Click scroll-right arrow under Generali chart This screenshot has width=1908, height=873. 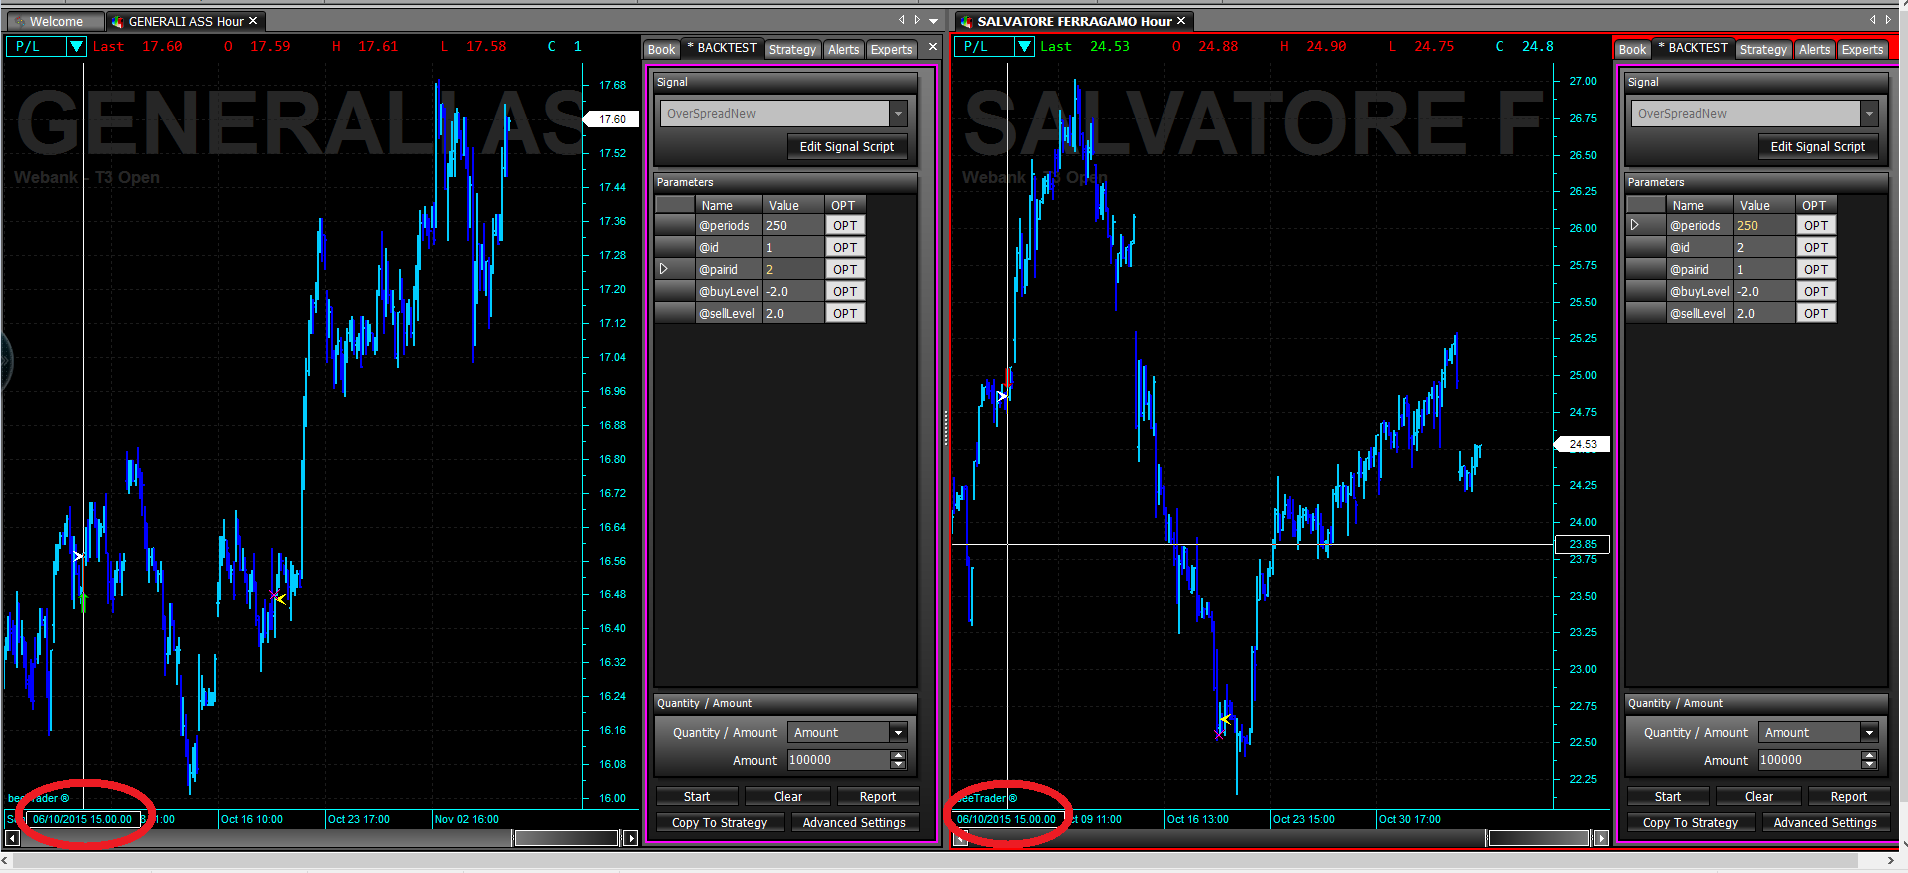pyautogui.click(x=630, y=838)
